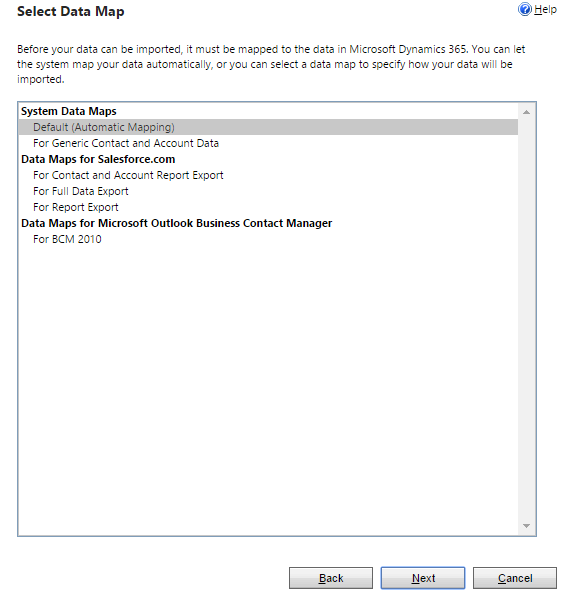Proceed with the Next button

click(423, 578)
